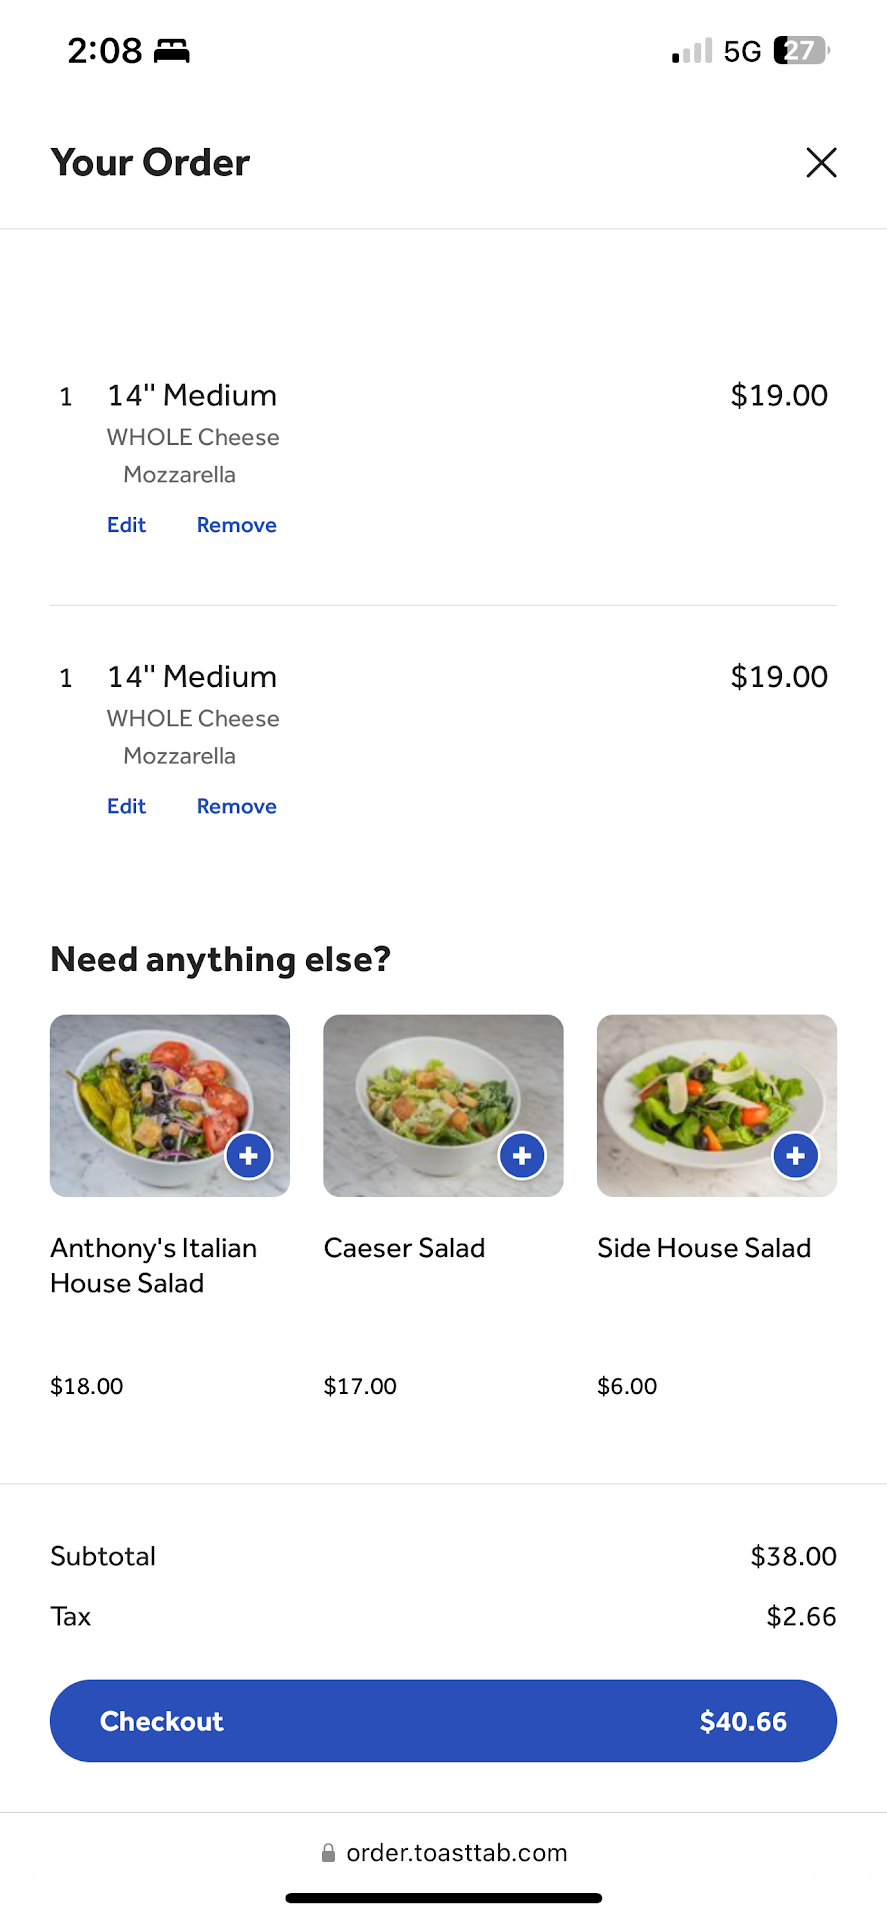Tap the sleep focus bed icon

(172, 51)
